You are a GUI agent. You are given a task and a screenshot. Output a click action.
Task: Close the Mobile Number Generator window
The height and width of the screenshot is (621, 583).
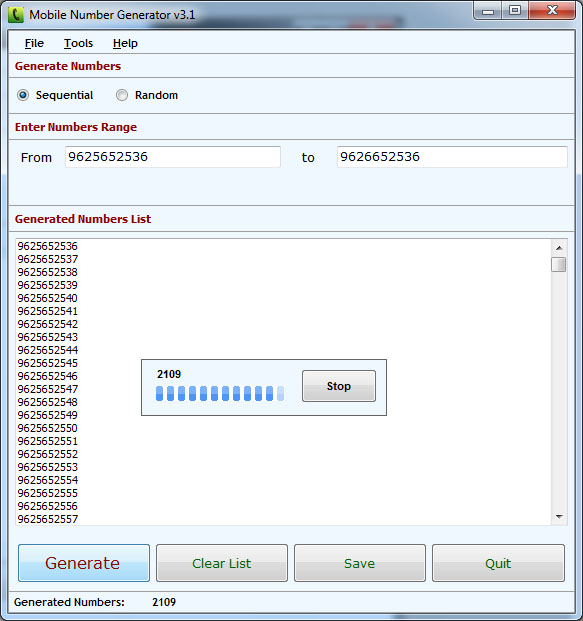(552, 11)
